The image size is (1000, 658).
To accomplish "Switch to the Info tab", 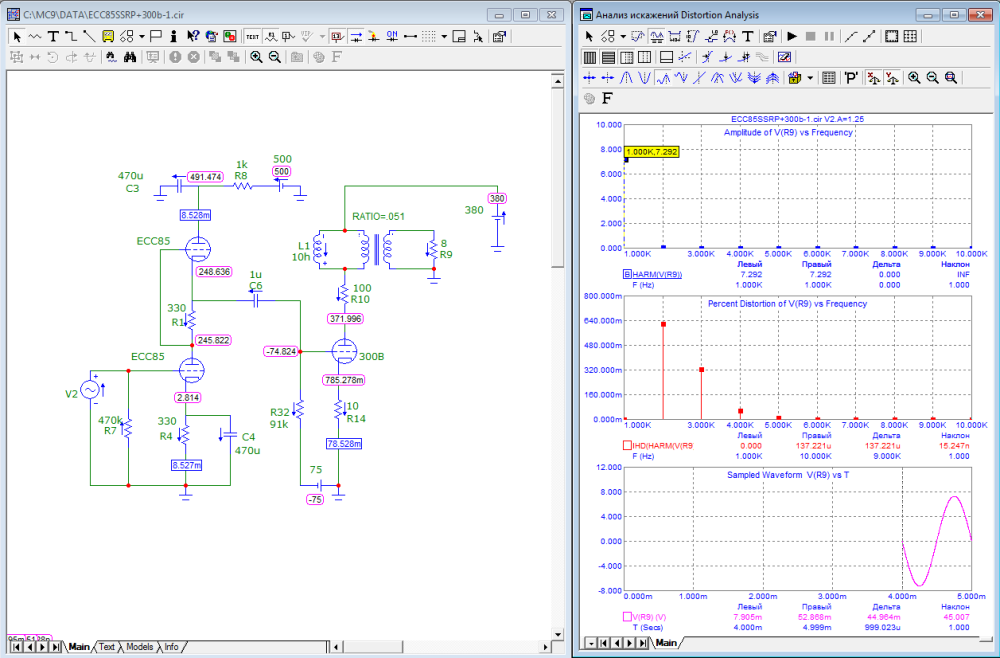I will click(172, 647).
